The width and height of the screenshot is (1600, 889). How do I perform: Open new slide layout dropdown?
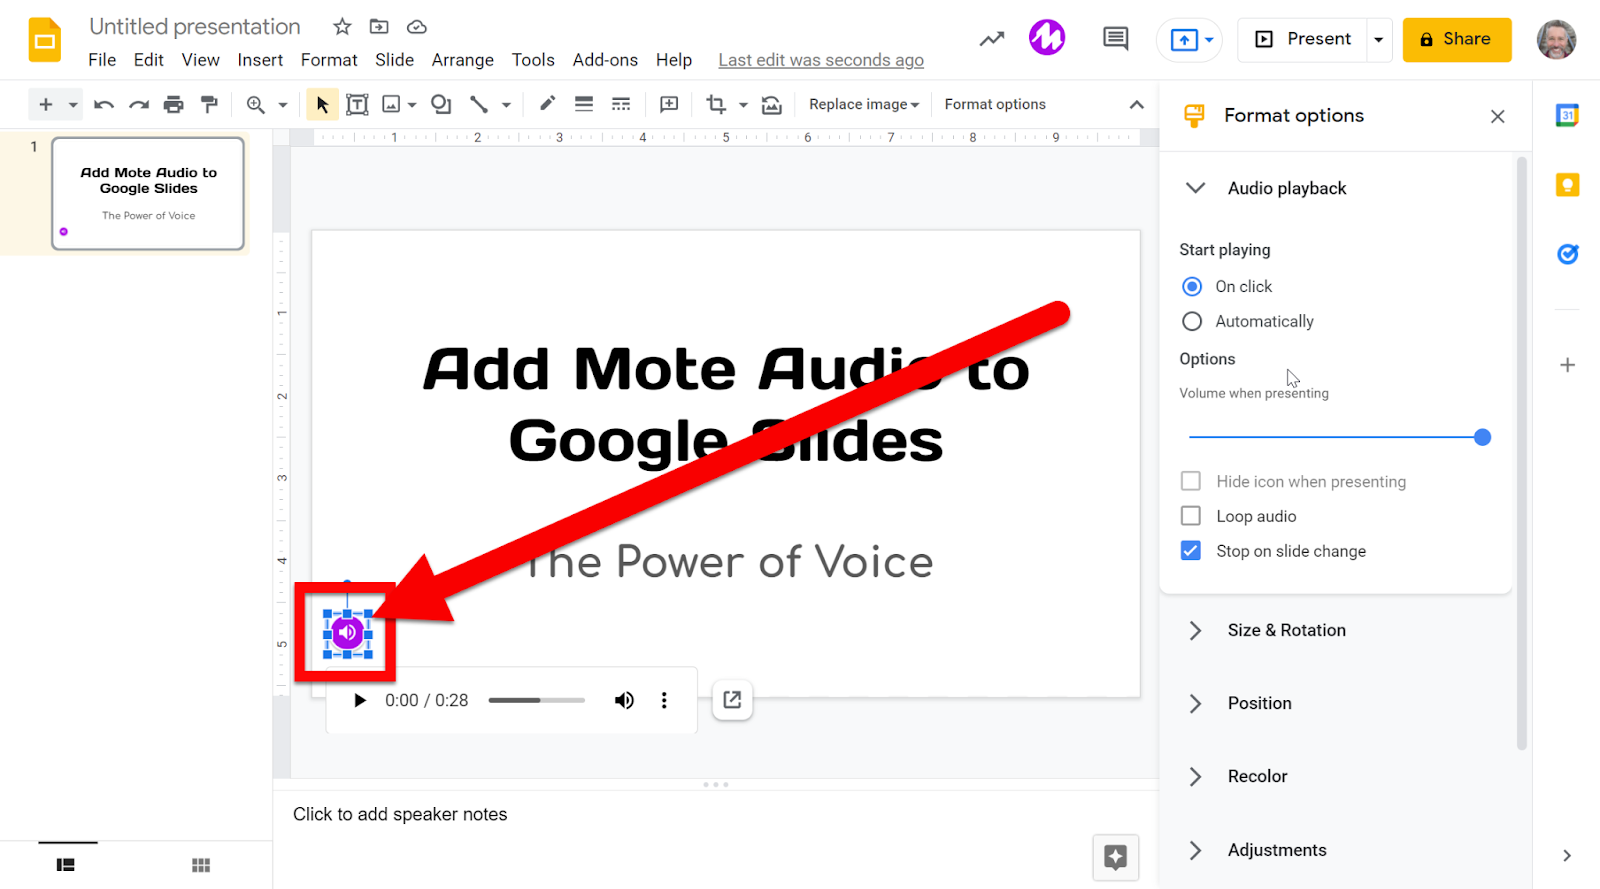click(x=73, y=104)
